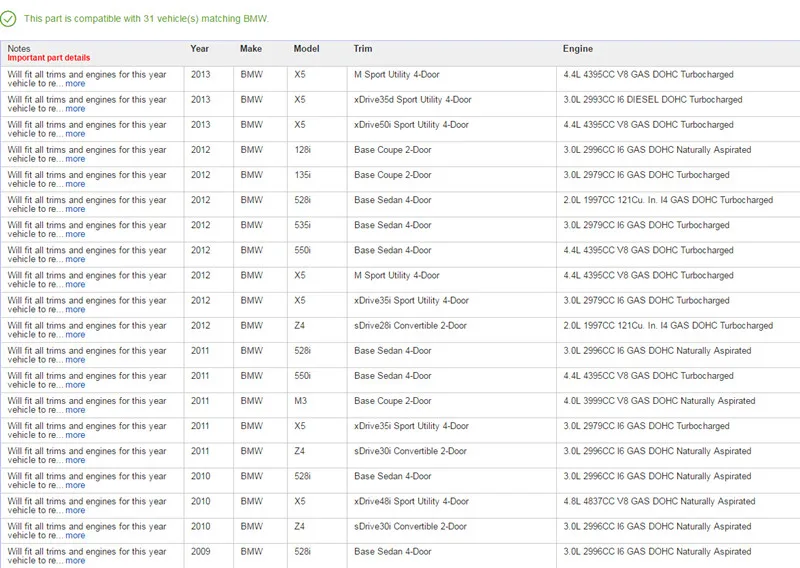Click the '2009' year cell
Image resolution: width=800 pixels, height=568 pixels.
(201, 551)
